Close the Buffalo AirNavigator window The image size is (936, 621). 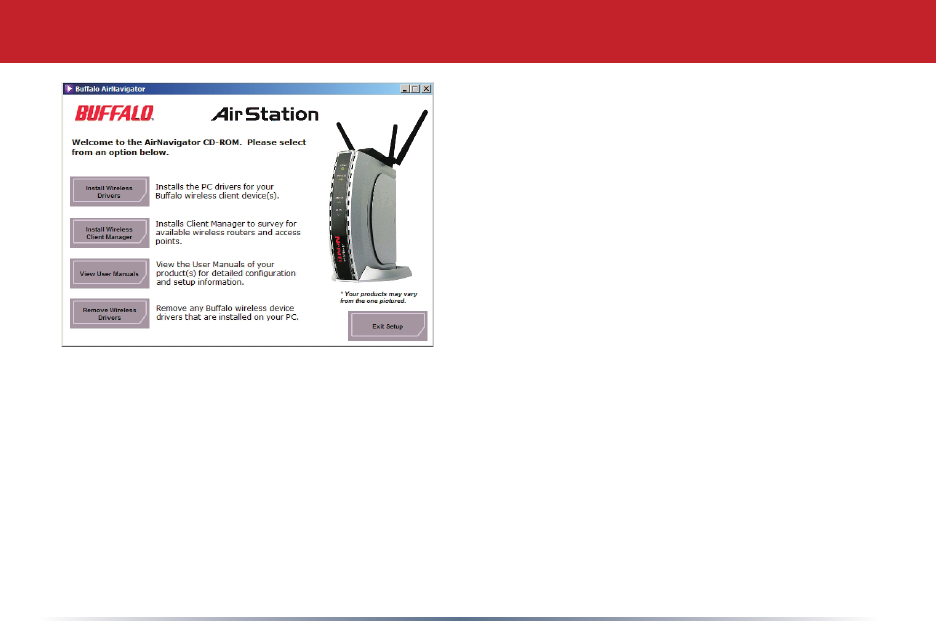click(426, 89)
